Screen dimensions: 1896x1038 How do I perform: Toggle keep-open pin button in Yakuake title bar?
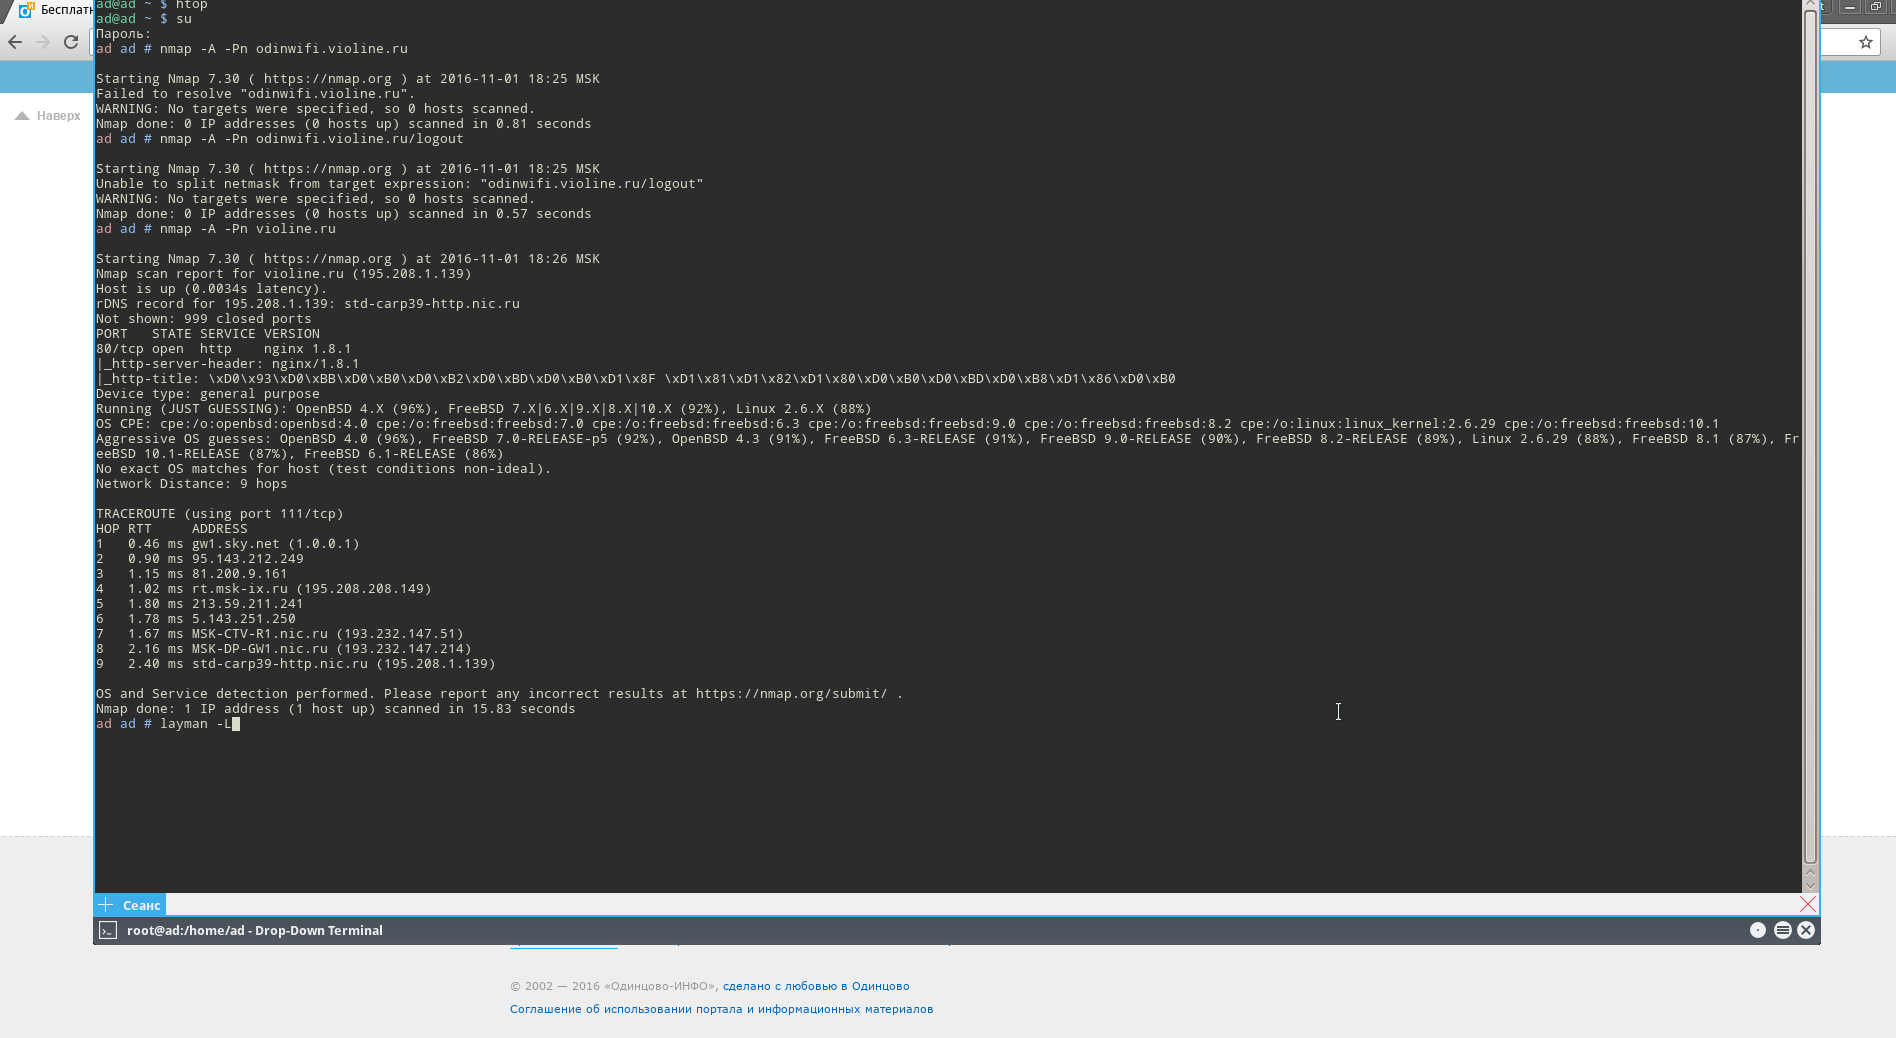[1757, 930]
